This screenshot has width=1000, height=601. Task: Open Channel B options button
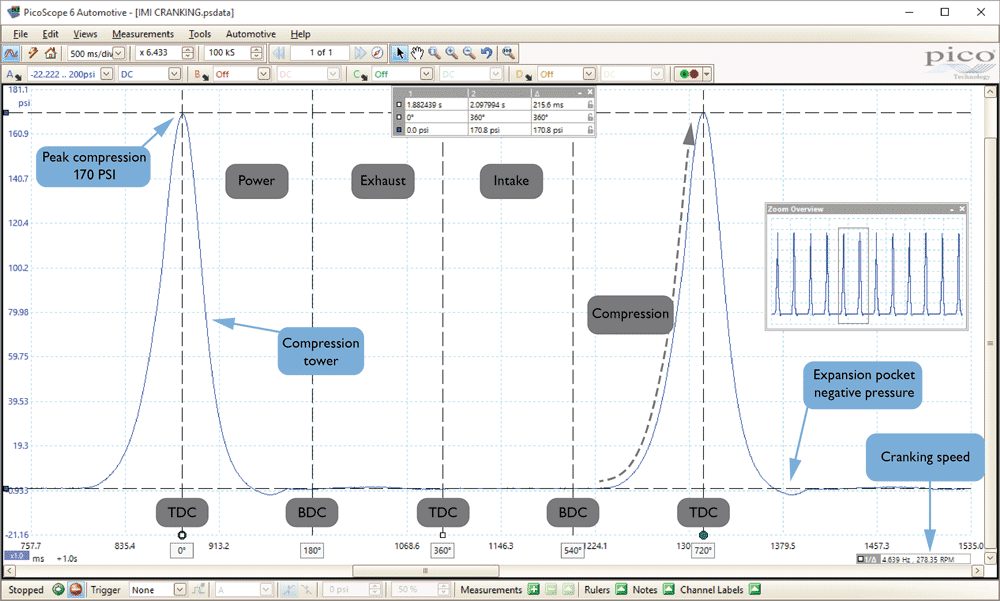point(202,75)
